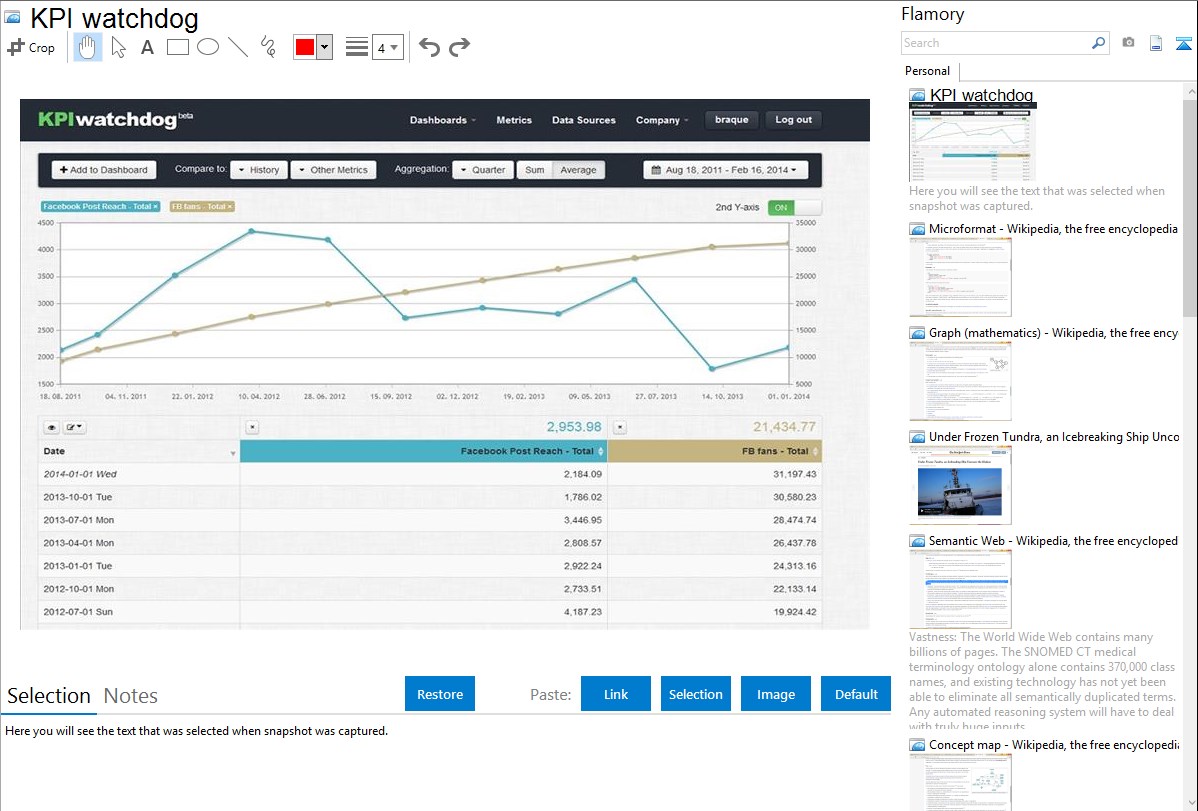Viewport: 1198px width, 811px height.
Task: Open the Under Frozen Tundra snapshot thumbnail
Action: tap(960, 484)
